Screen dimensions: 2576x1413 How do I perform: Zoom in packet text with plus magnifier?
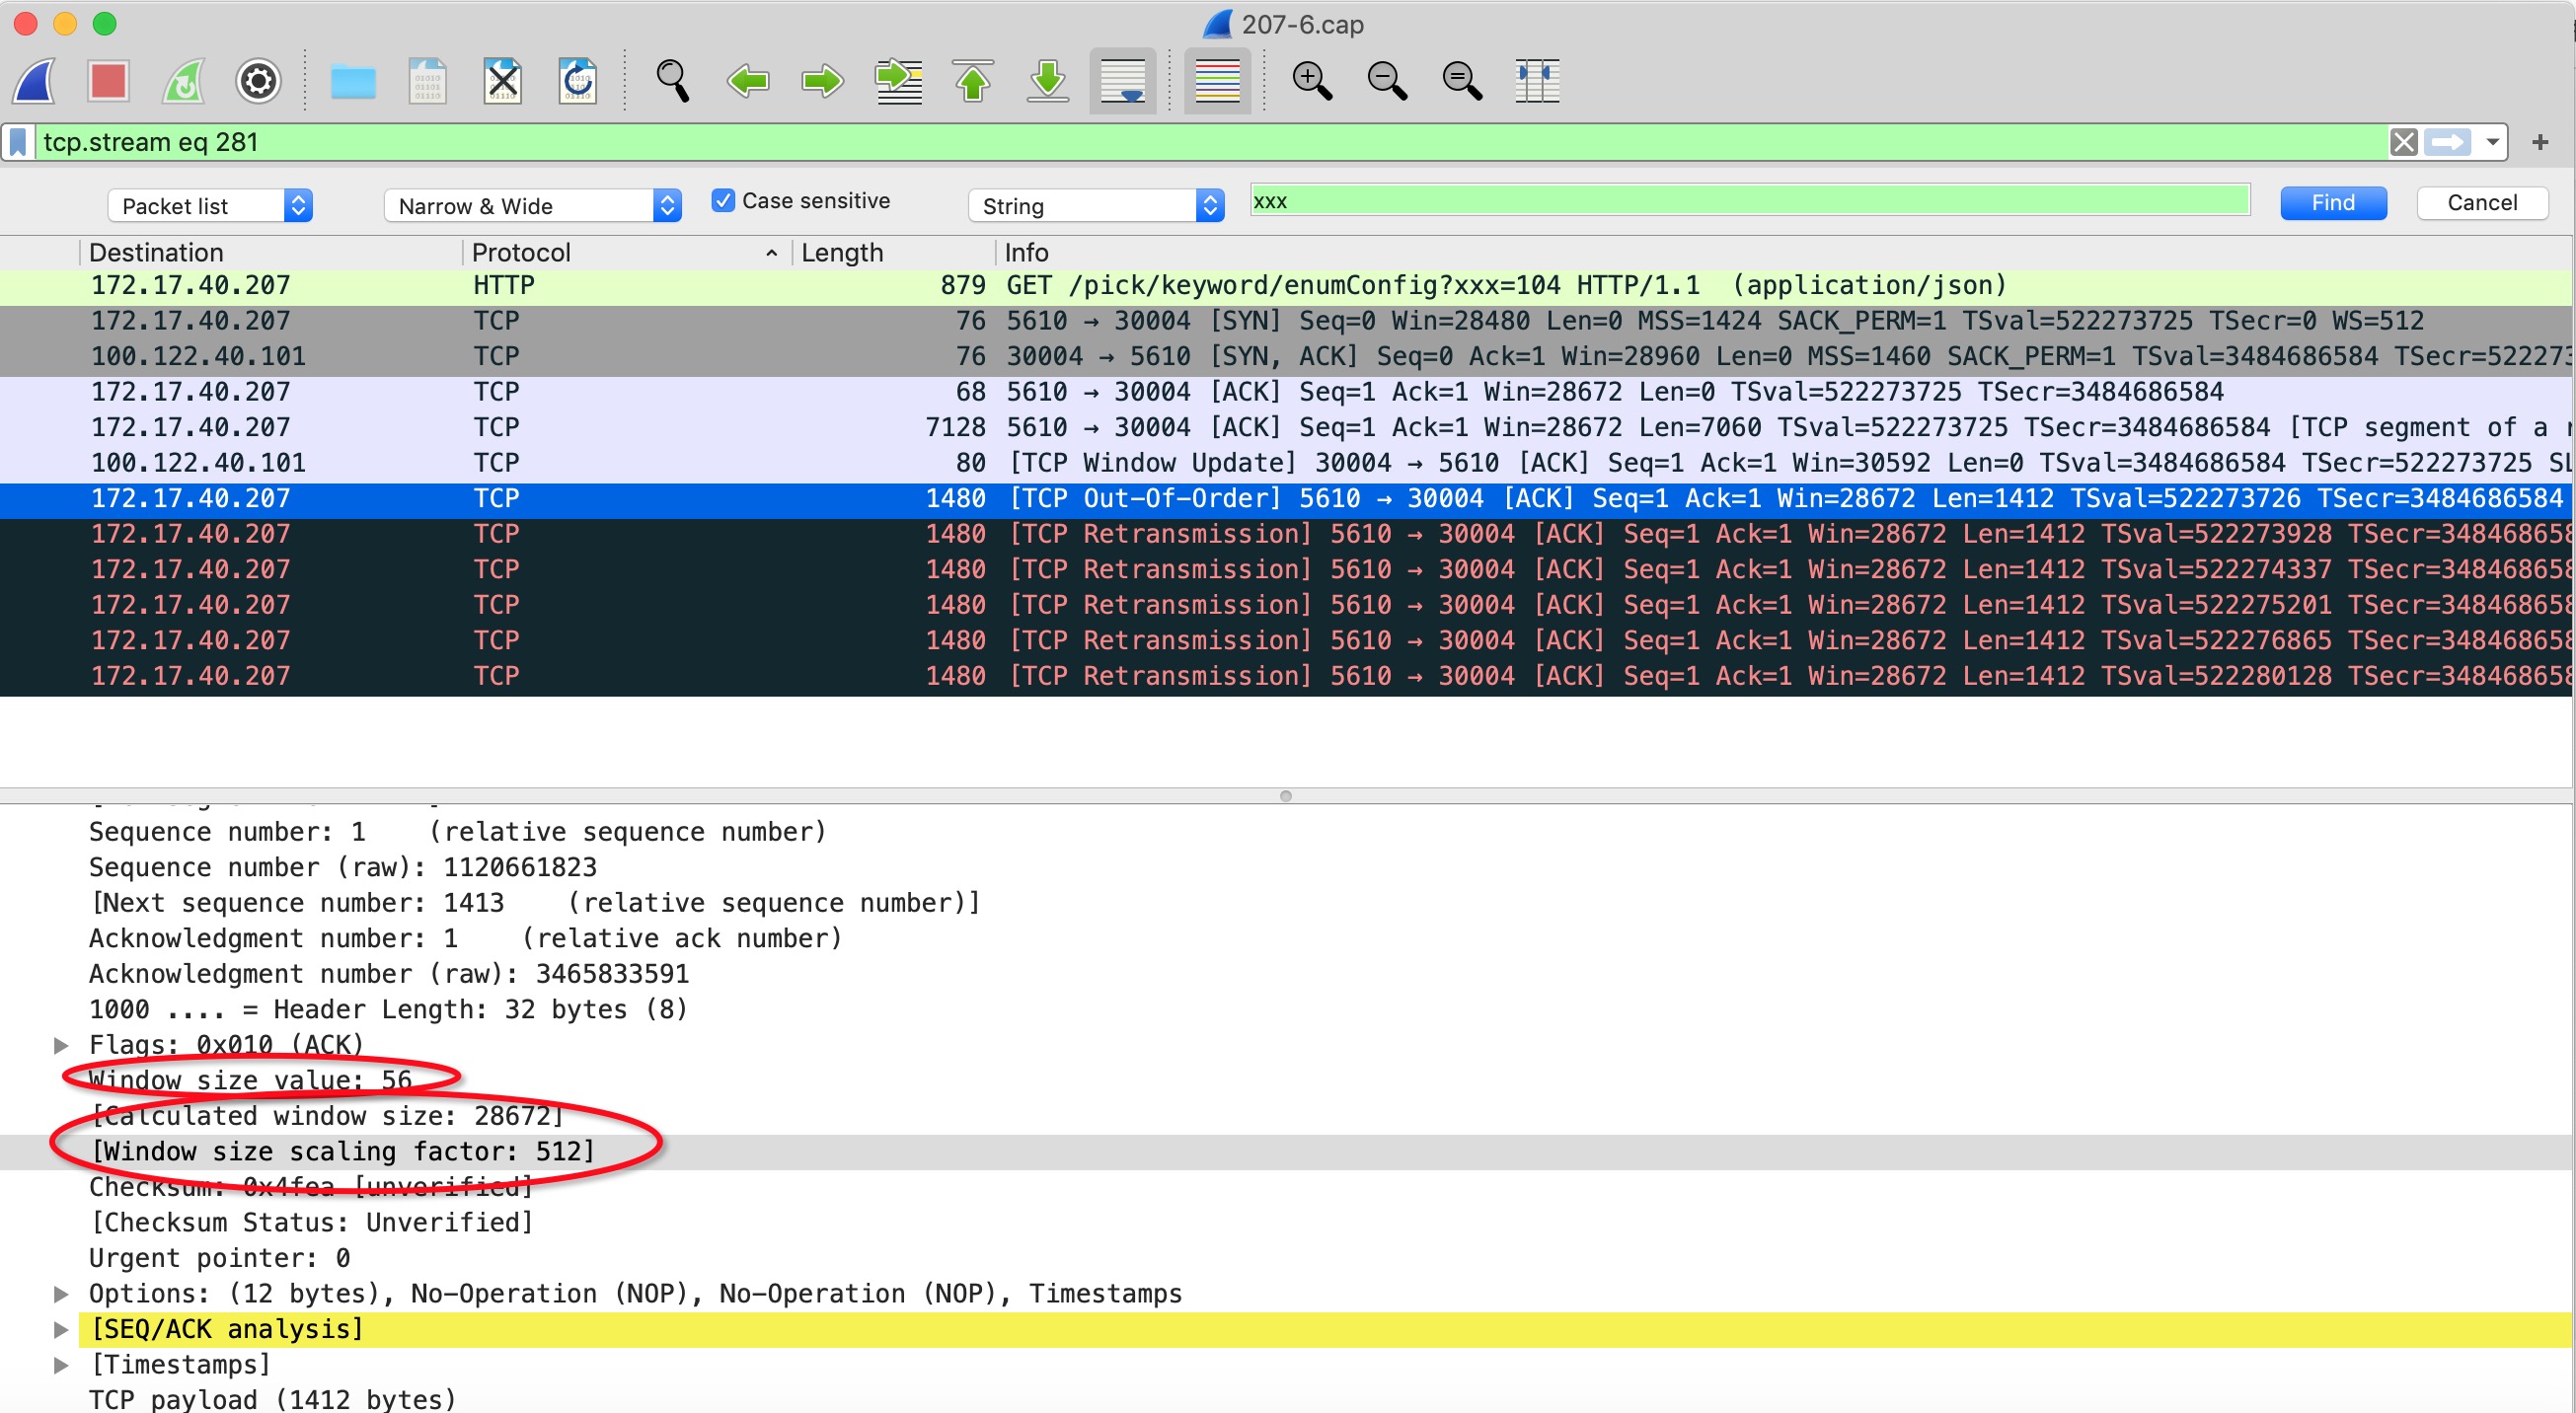pyautogui.click(x=1312, y=81)
